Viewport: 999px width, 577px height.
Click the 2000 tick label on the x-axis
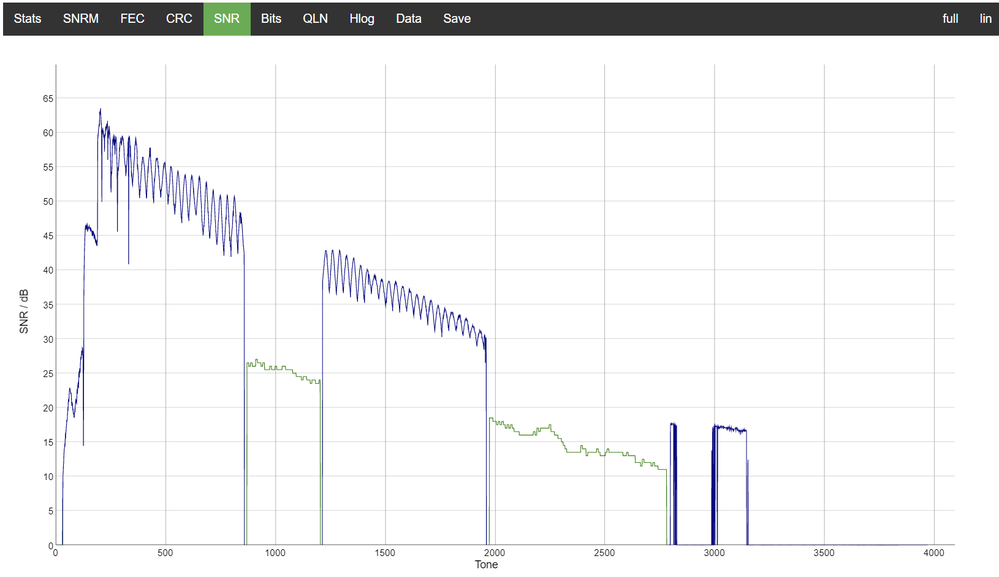(494, 553)
